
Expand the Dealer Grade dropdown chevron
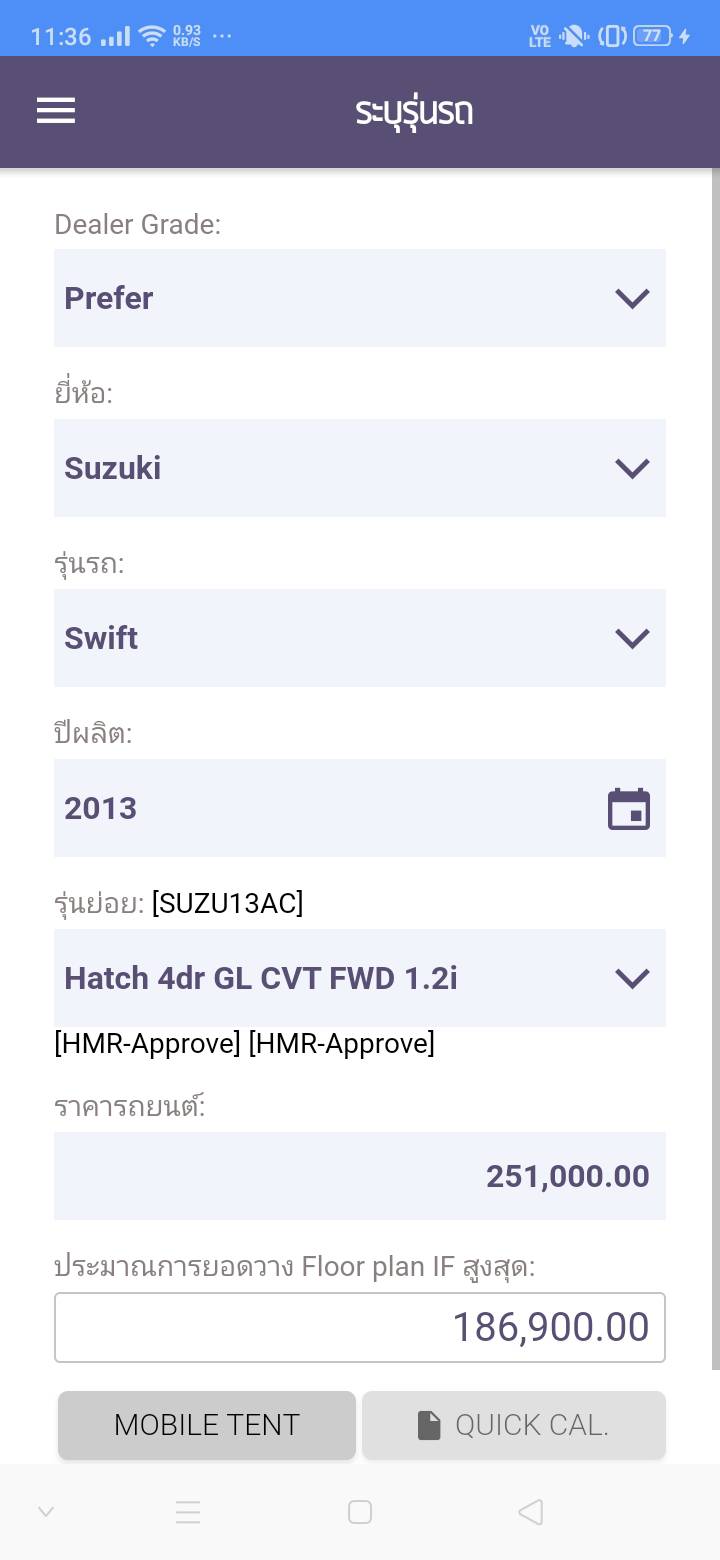(x=632, y=298)
